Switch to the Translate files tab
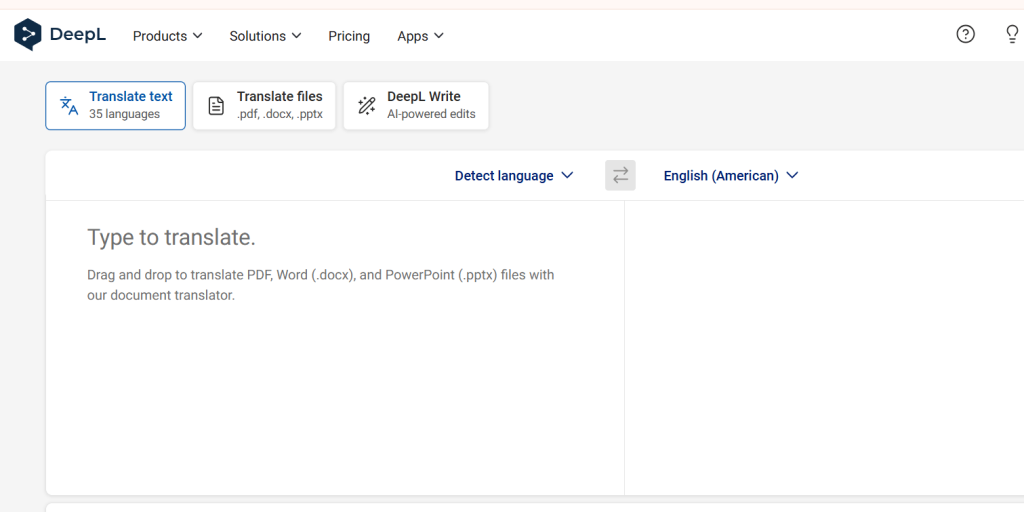1024x512 pixels. pos(264,106)
